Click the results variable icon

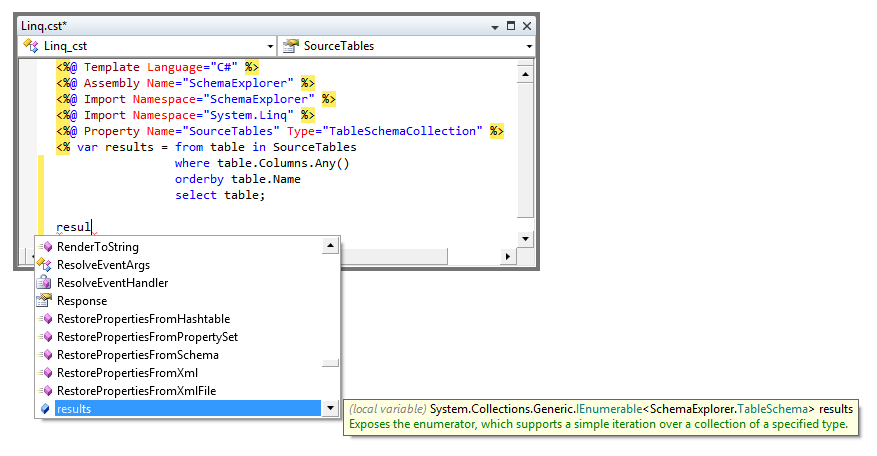point(45,409)
